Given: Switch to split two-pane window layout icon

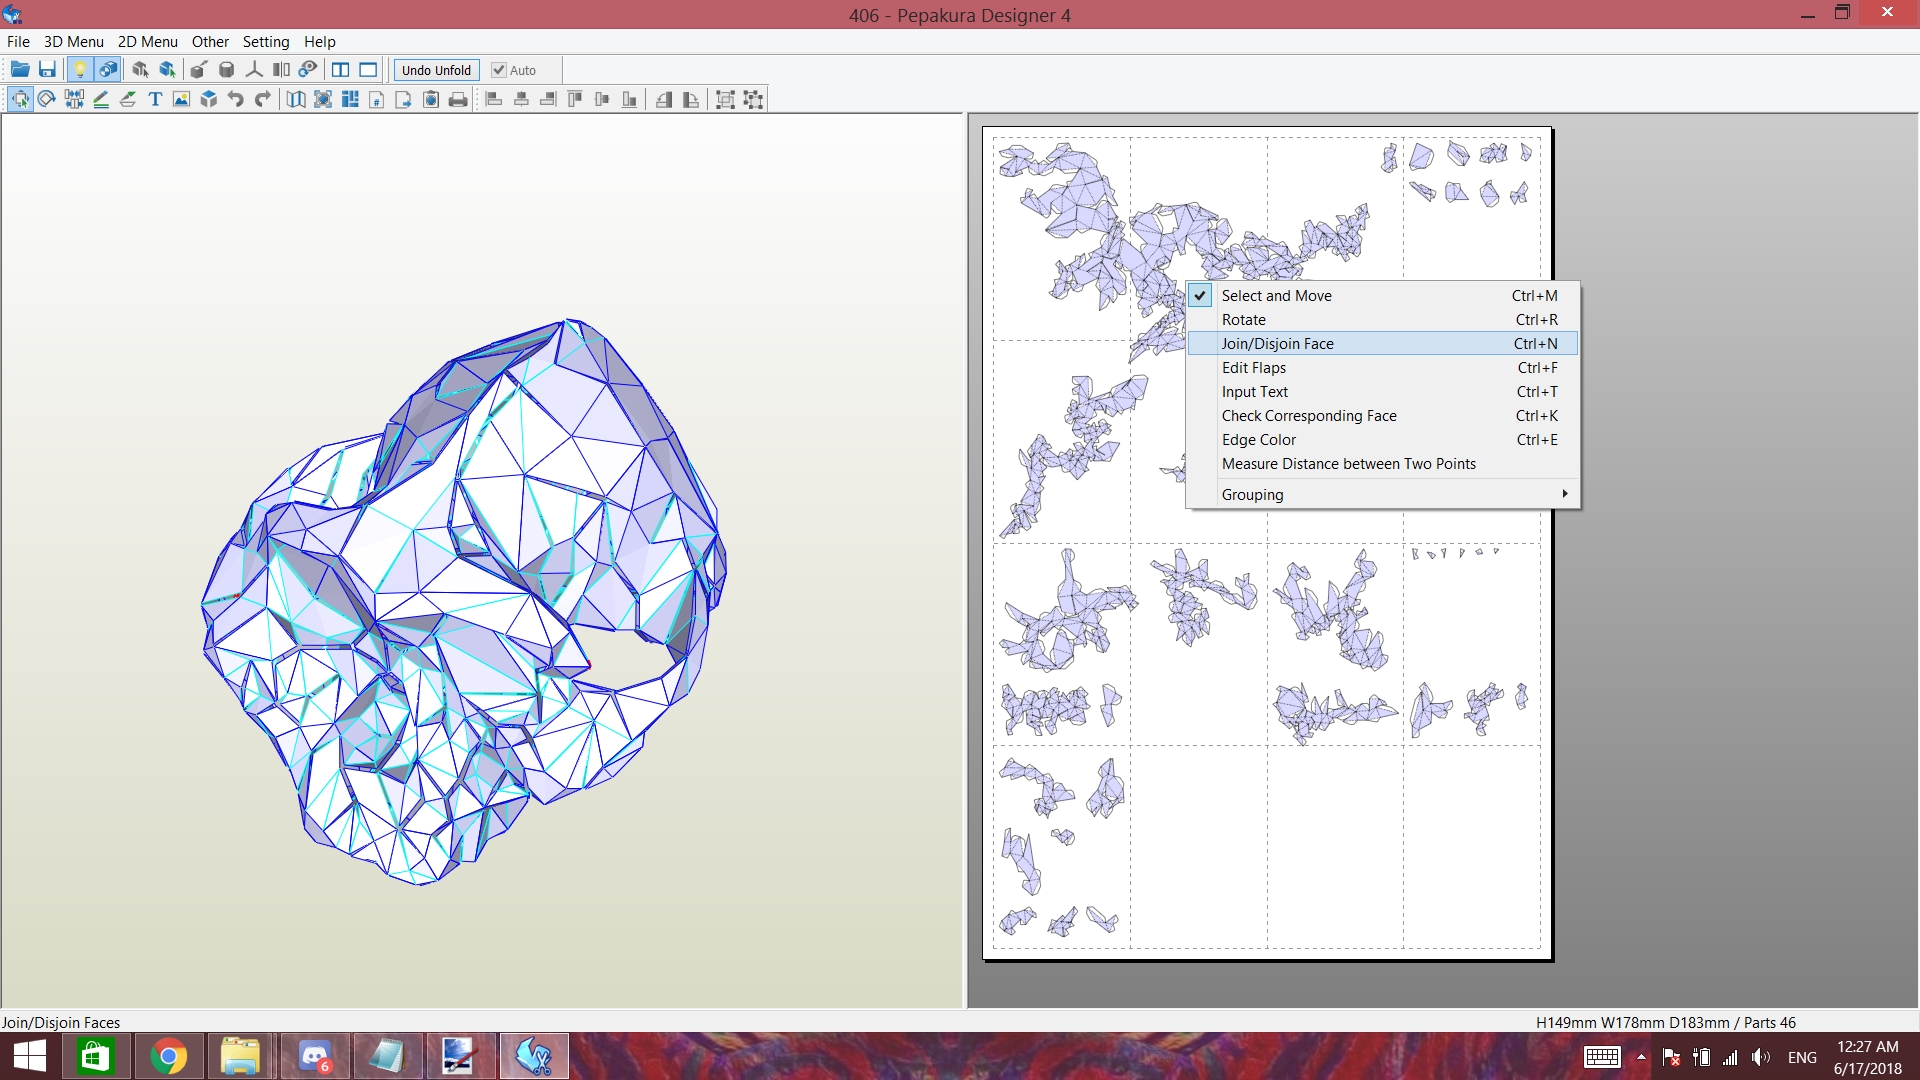Looking at the screenshot, I should 340,70.
